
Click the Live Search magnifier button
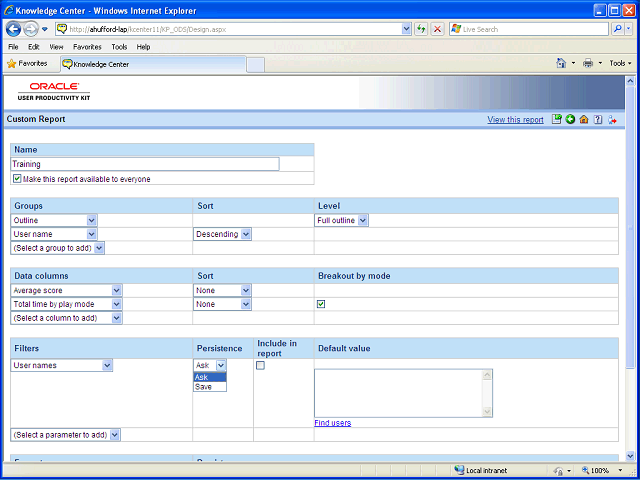pyautogui.click(x=618, y=29)
